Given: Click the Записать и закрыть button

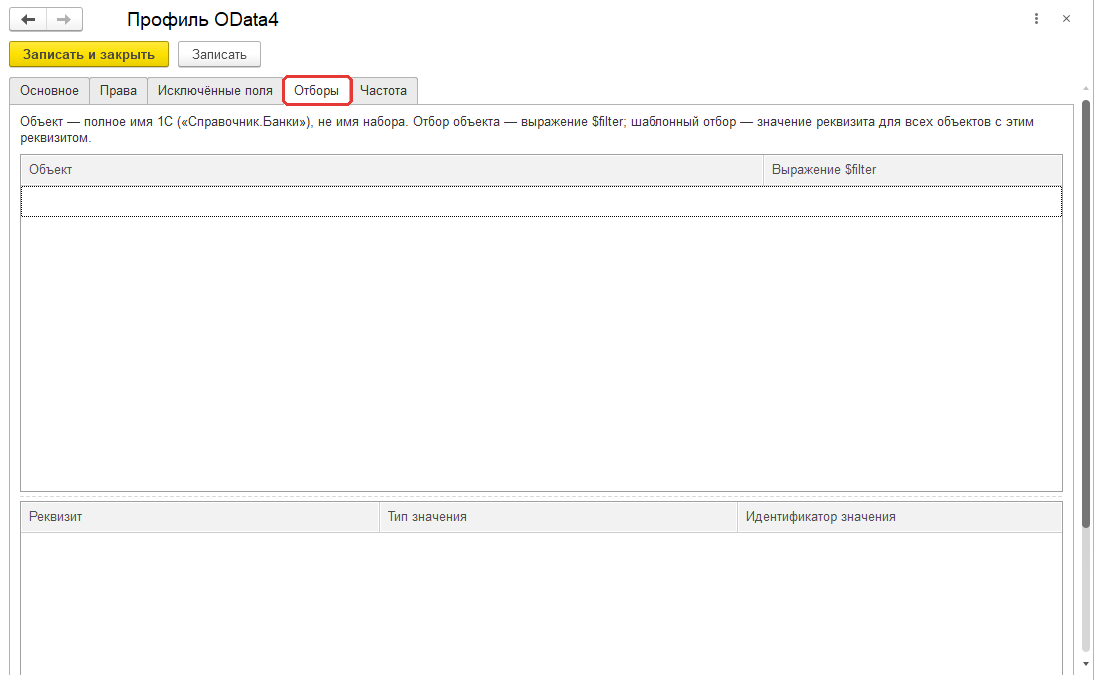Looking at the screenshot, I should [89, 54].
